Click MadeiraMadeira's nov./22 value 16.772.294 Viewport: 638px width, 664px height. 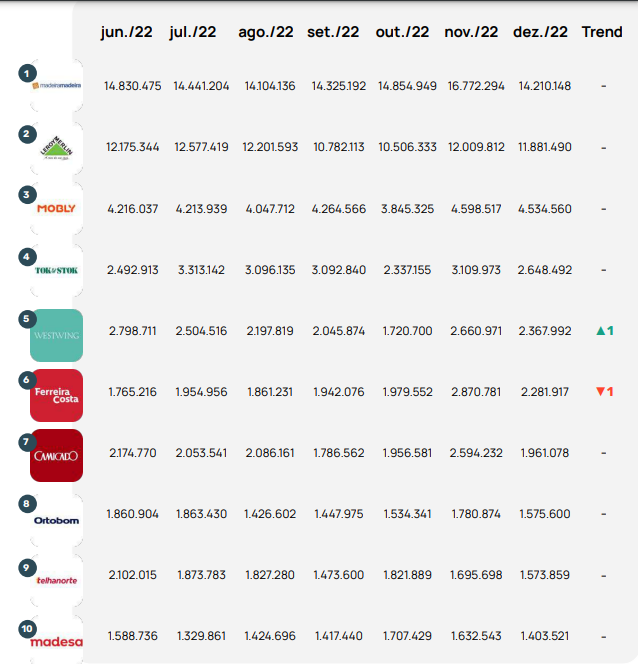pyautogui.click(x=476, y=86)
